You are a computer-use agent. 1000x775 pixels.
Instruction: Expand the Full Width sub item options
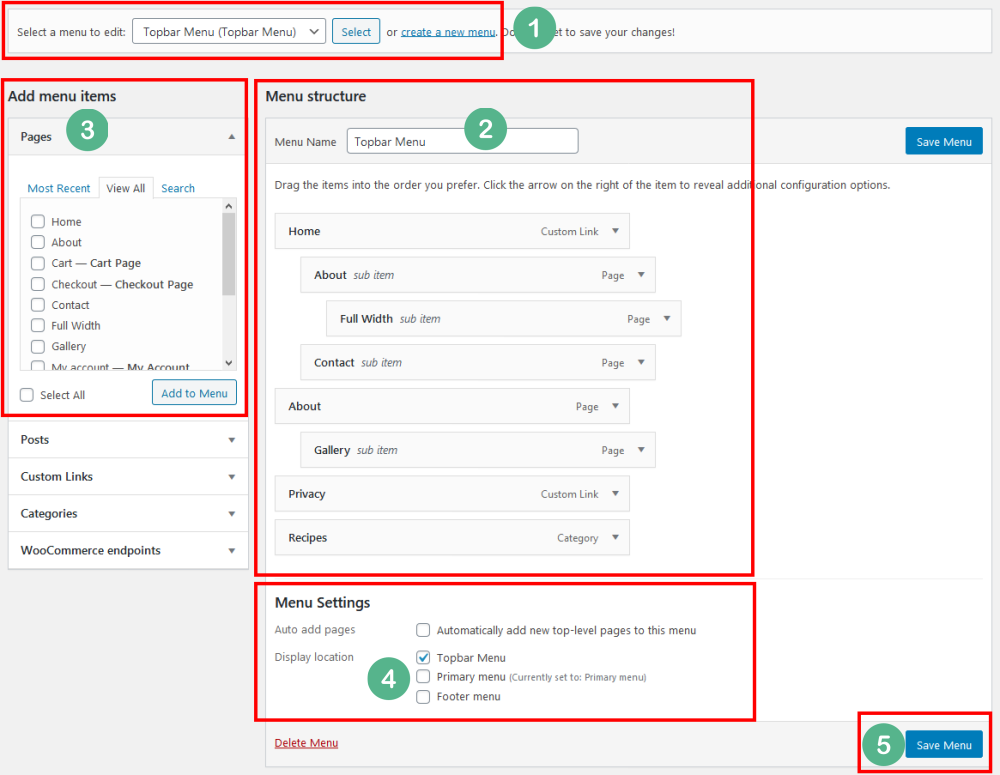point(666,318)
